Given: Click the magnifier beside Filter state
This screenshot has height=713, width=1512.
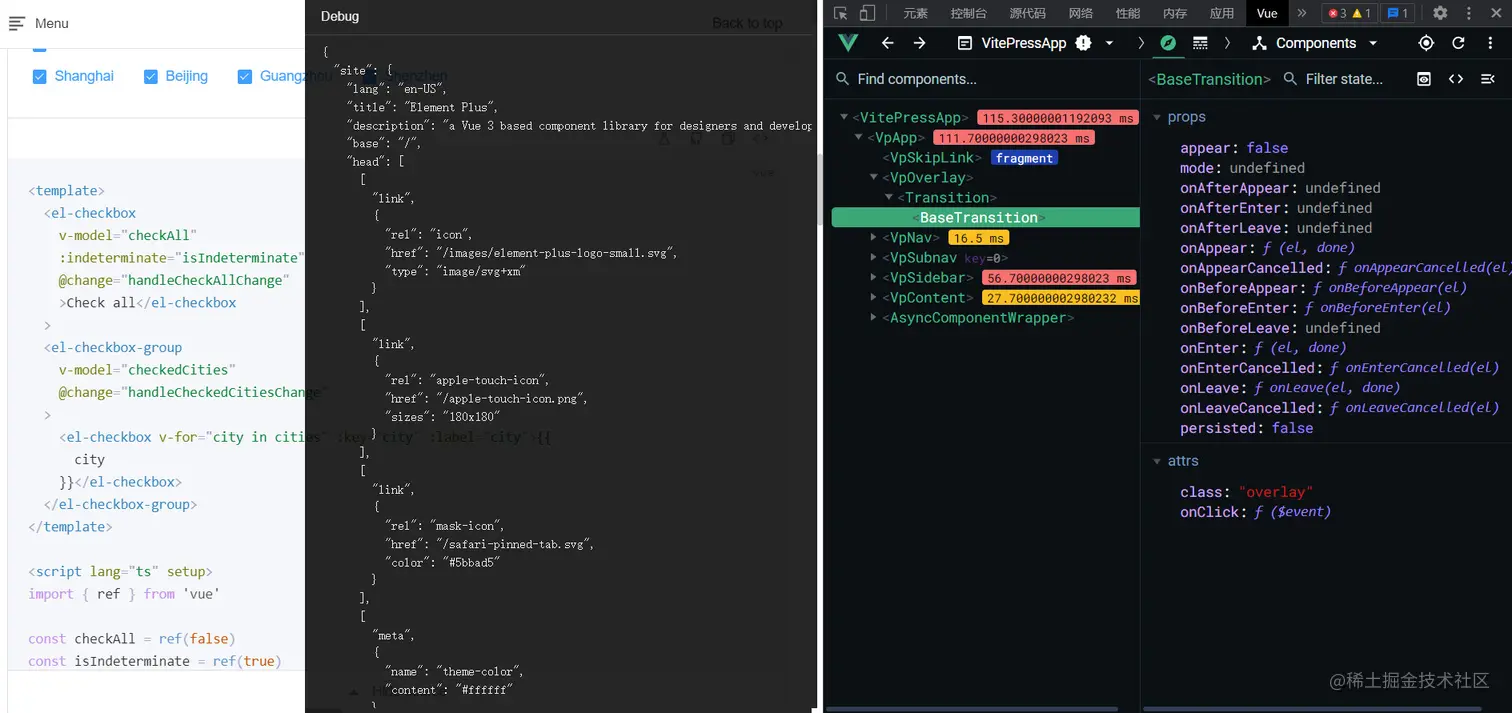Looking at the screenshot, I should pyautogui.click(x=1290, y=79).
